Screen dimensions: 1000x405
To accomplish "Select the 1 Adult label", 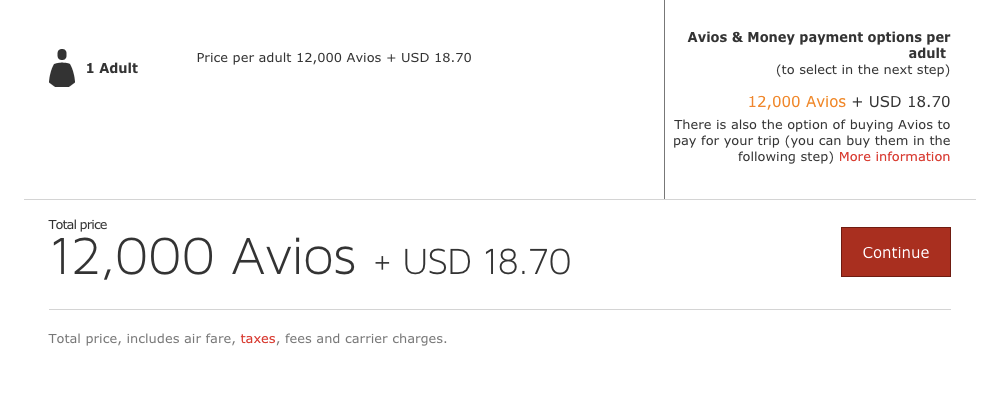I will pyautogui.click(x=112, y=68).
